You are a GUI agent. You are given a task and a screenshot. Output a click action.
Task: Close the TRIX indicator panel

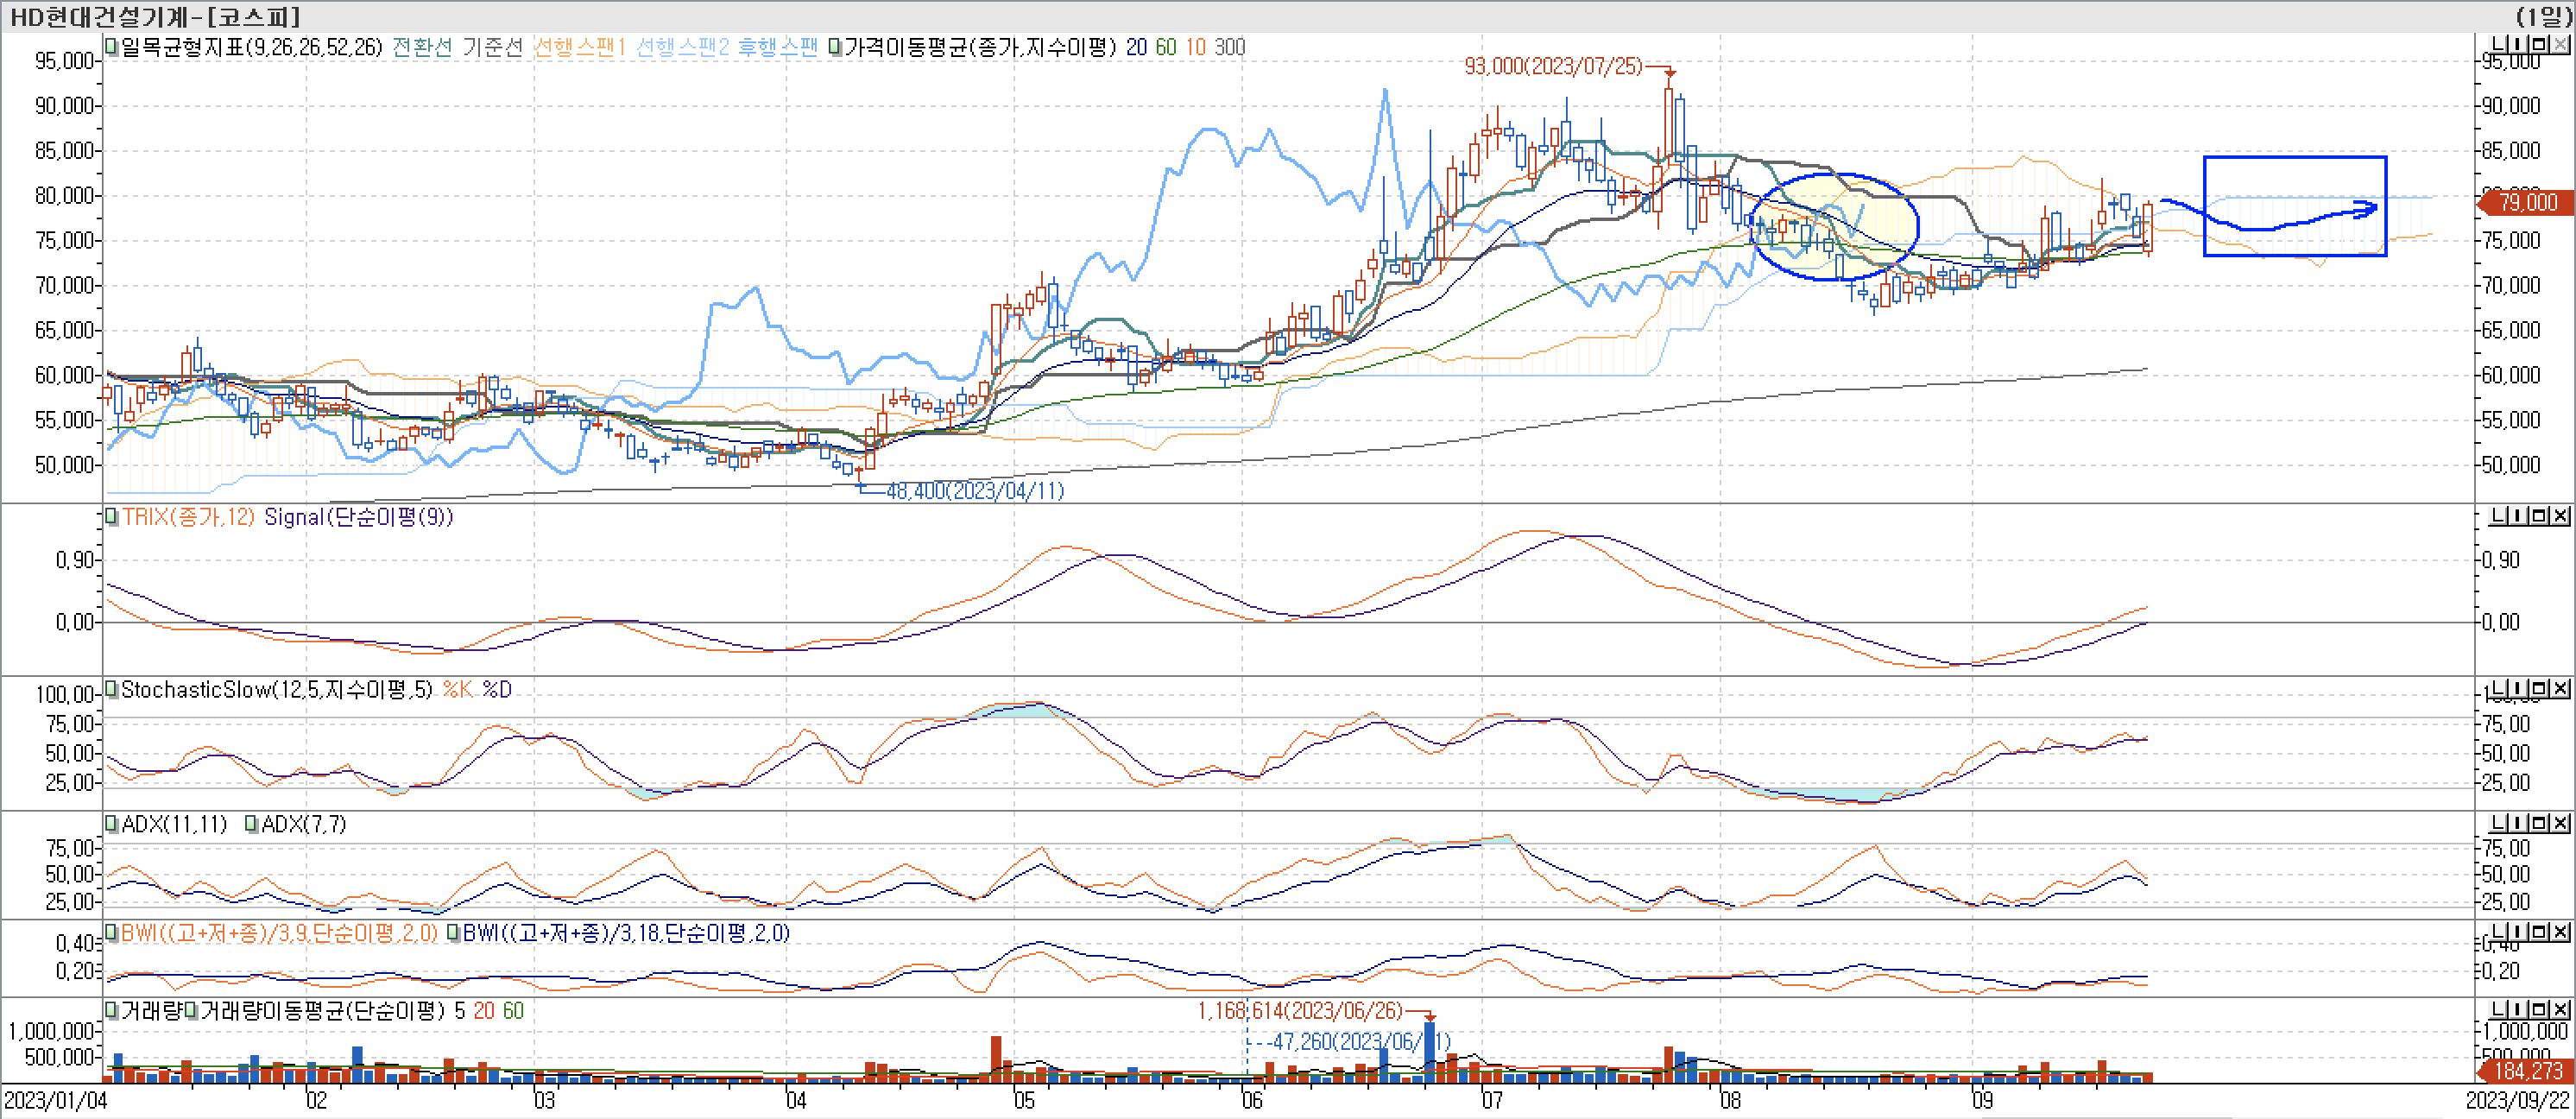coord(2560,515)
